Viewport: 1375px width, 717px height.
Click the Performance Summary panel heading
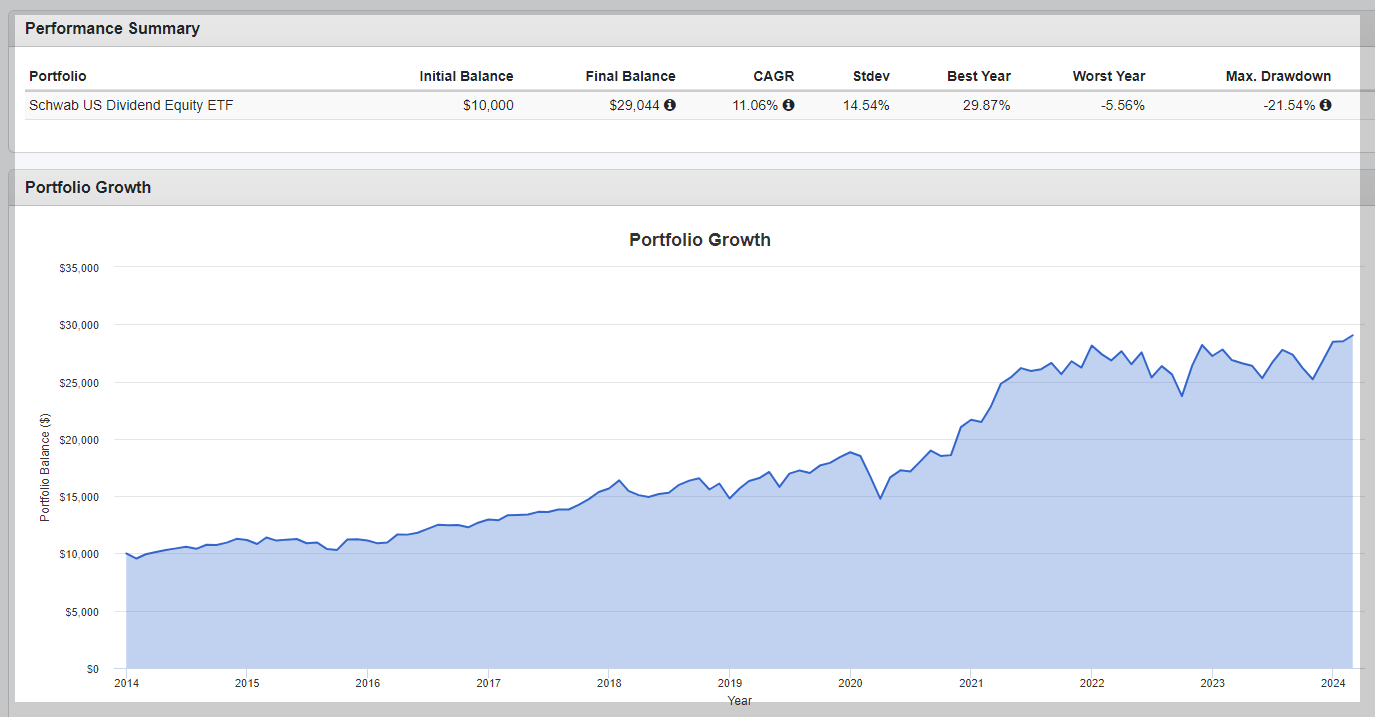point(112,29)
